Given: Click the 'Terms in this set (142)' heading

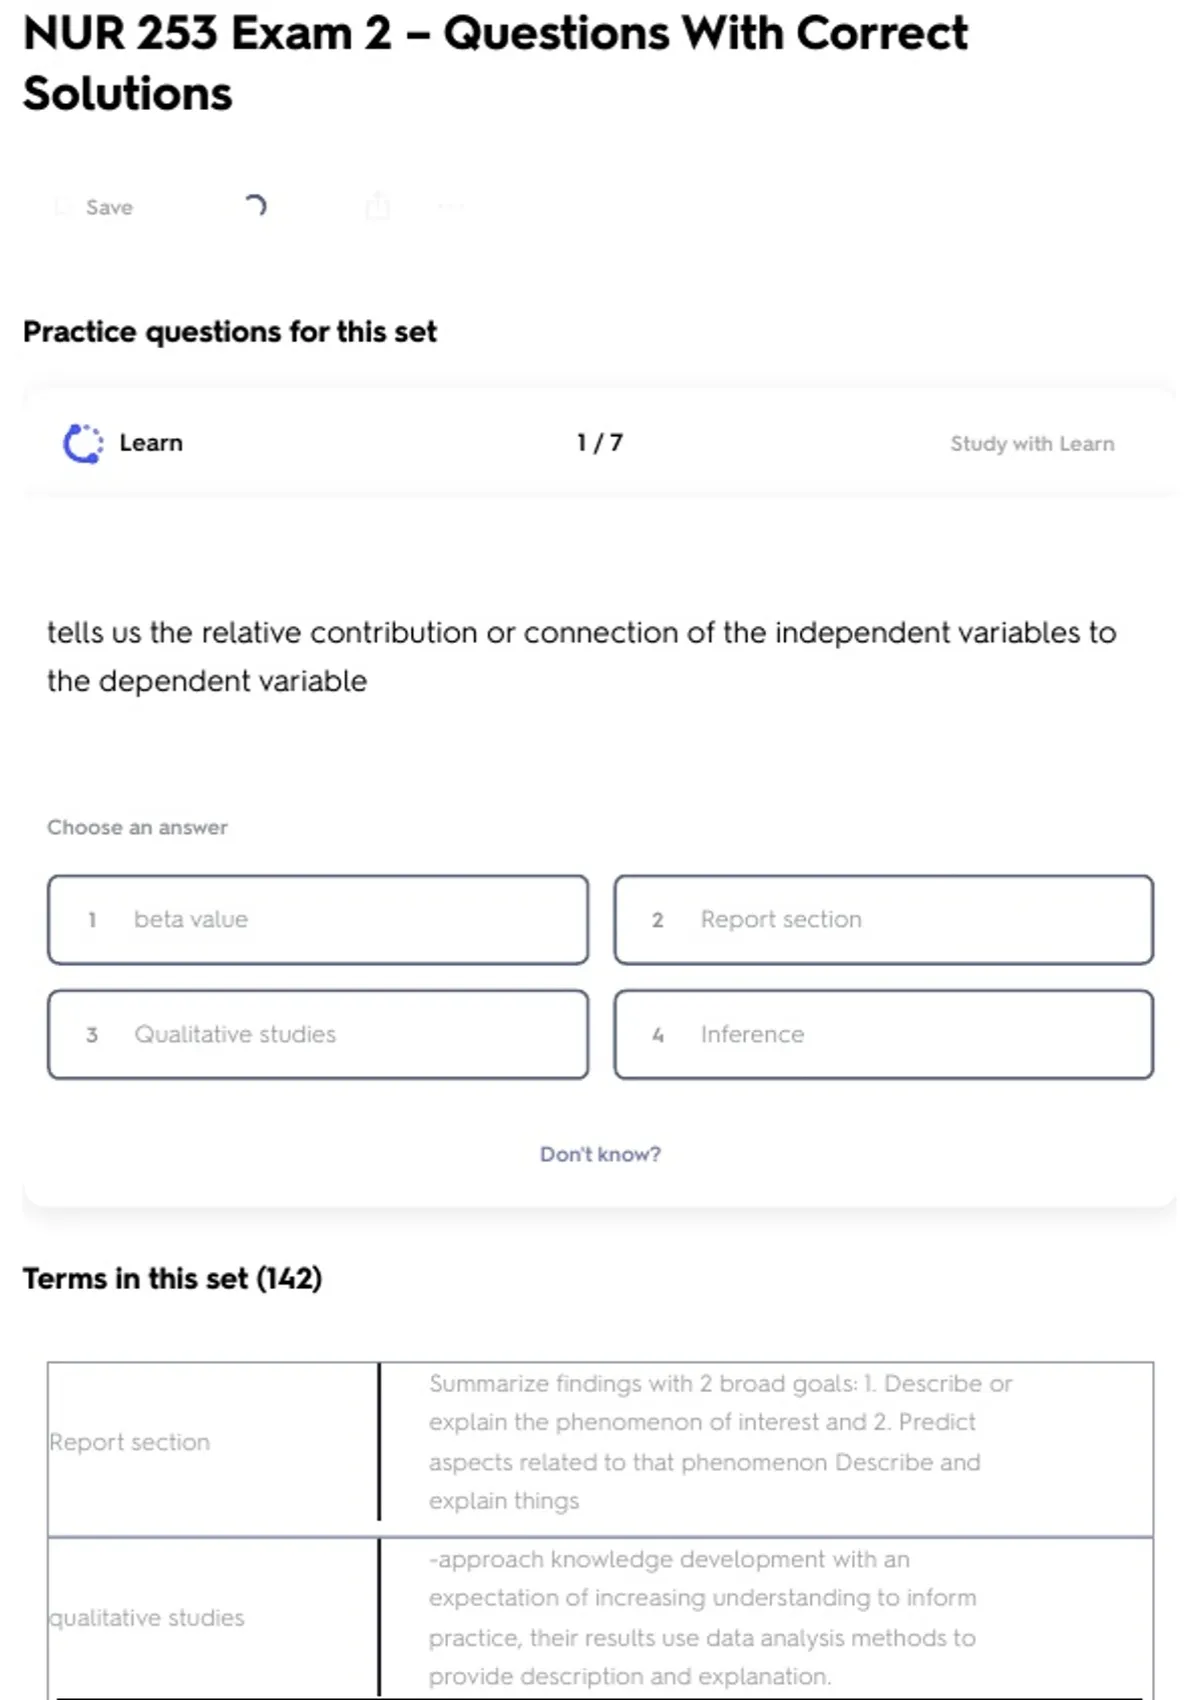Looking at the screenshot, I should coord(172,1279).
